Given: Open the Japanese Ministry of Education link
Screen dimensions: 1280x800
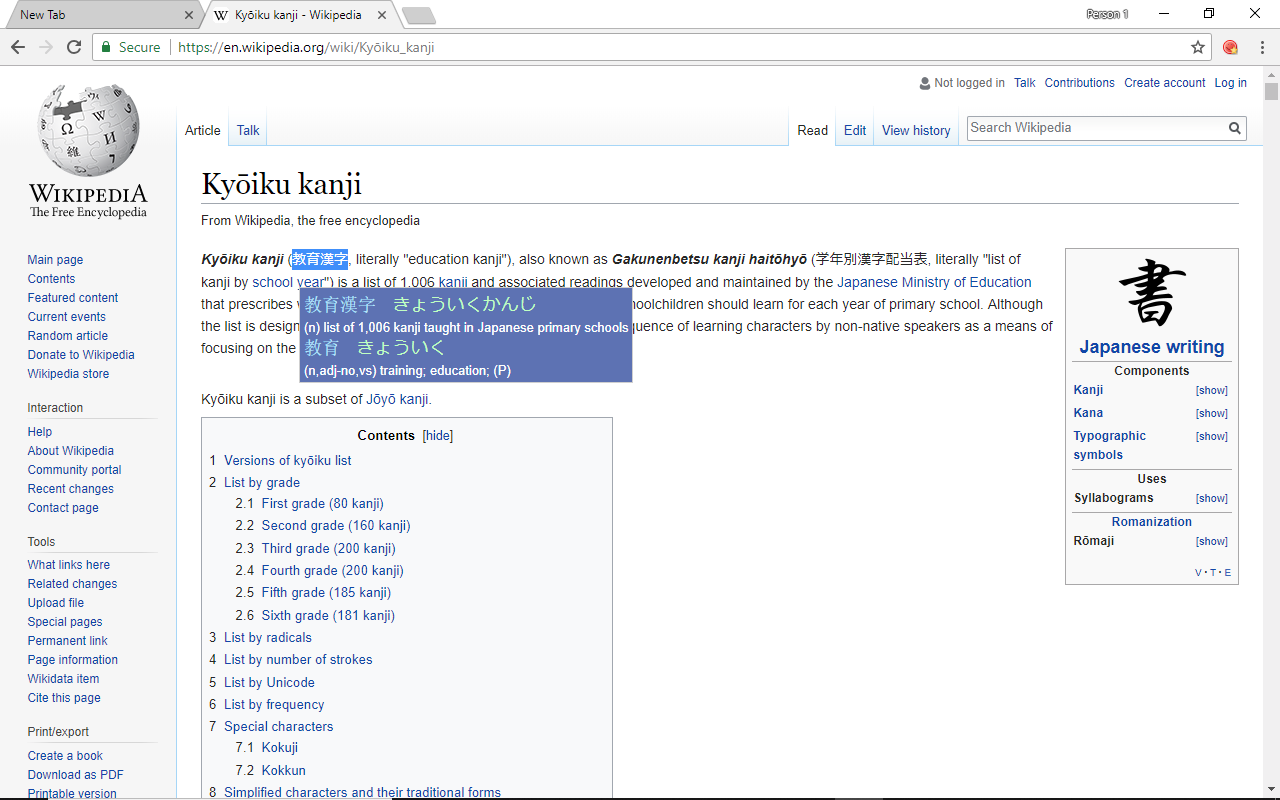Looking at the screenshot, I should point(934,282).
